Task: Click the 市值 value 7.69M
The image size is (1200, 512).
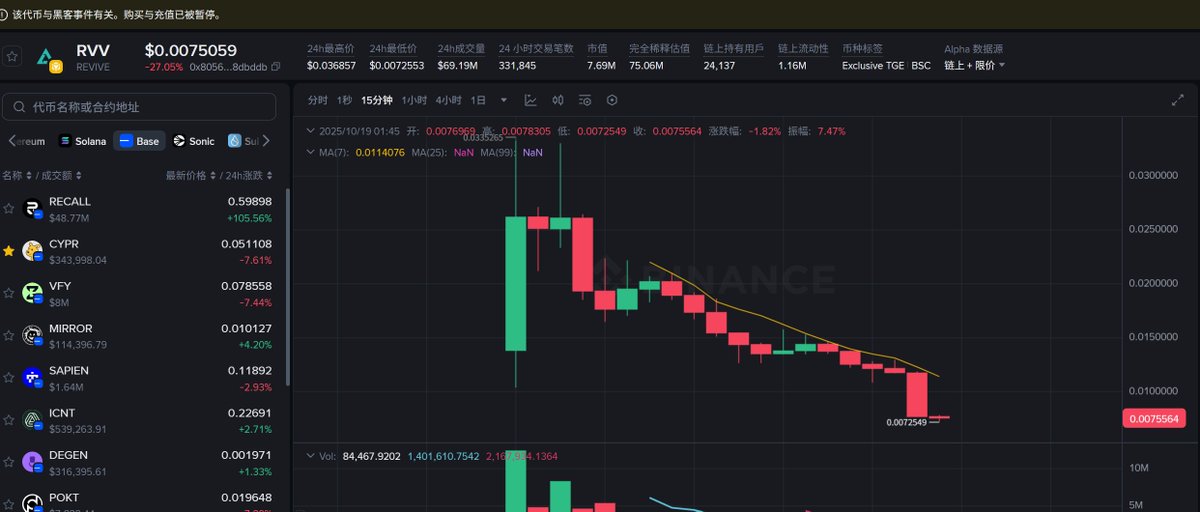Action: (x=602, y=65)
